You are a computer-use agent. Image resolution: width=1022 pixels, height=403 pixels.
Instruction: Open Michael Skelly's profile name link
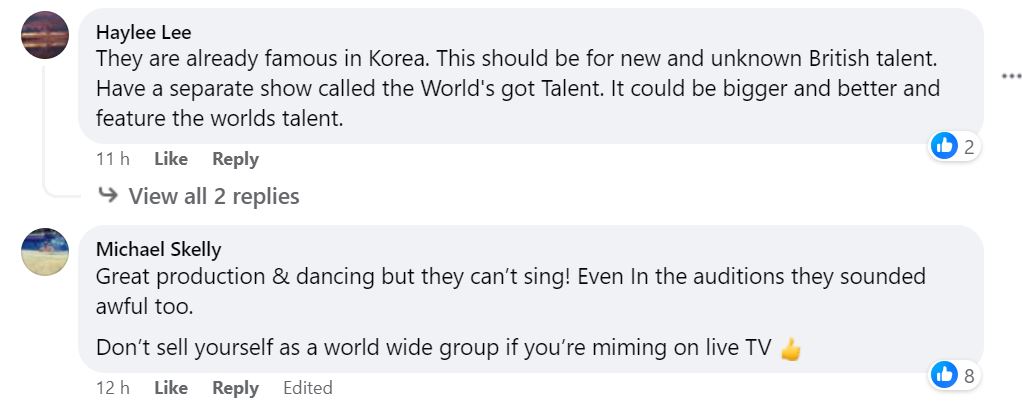click(x=158, y=249)
